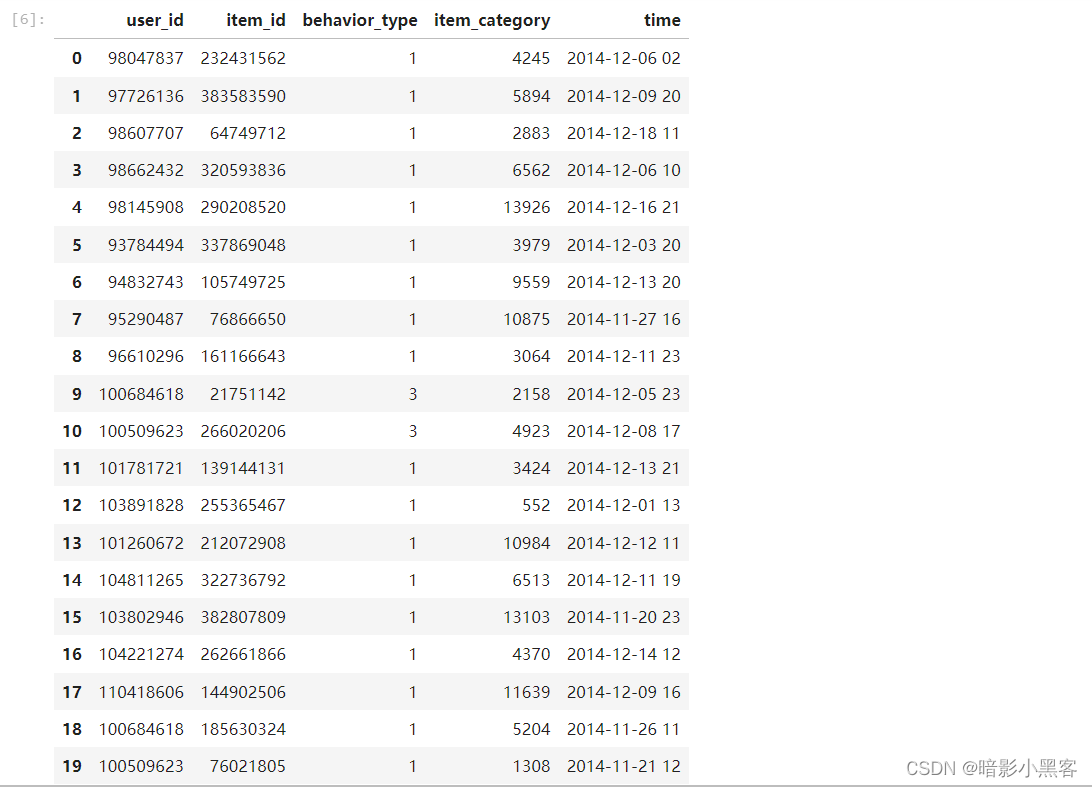Image resolution: width=1092 pixels, height=787 pixels.
Task: Click the item_category column header
Action: point(492,21)
